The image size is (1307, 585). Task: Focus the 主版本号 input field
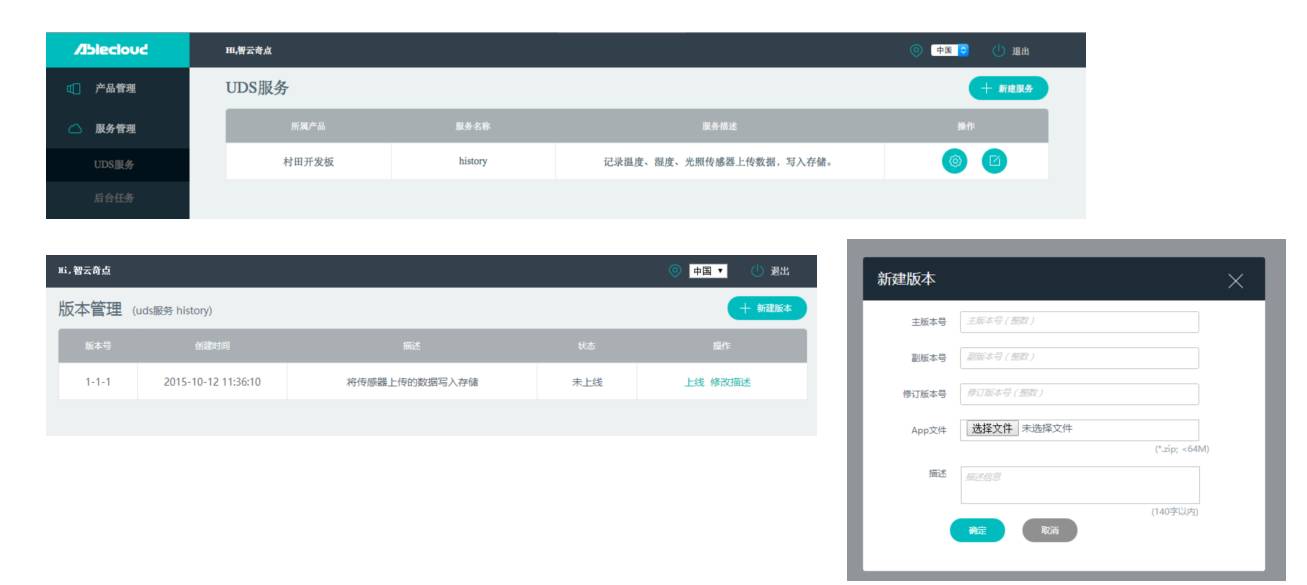pyautogui.click(x=1080, y=322)
